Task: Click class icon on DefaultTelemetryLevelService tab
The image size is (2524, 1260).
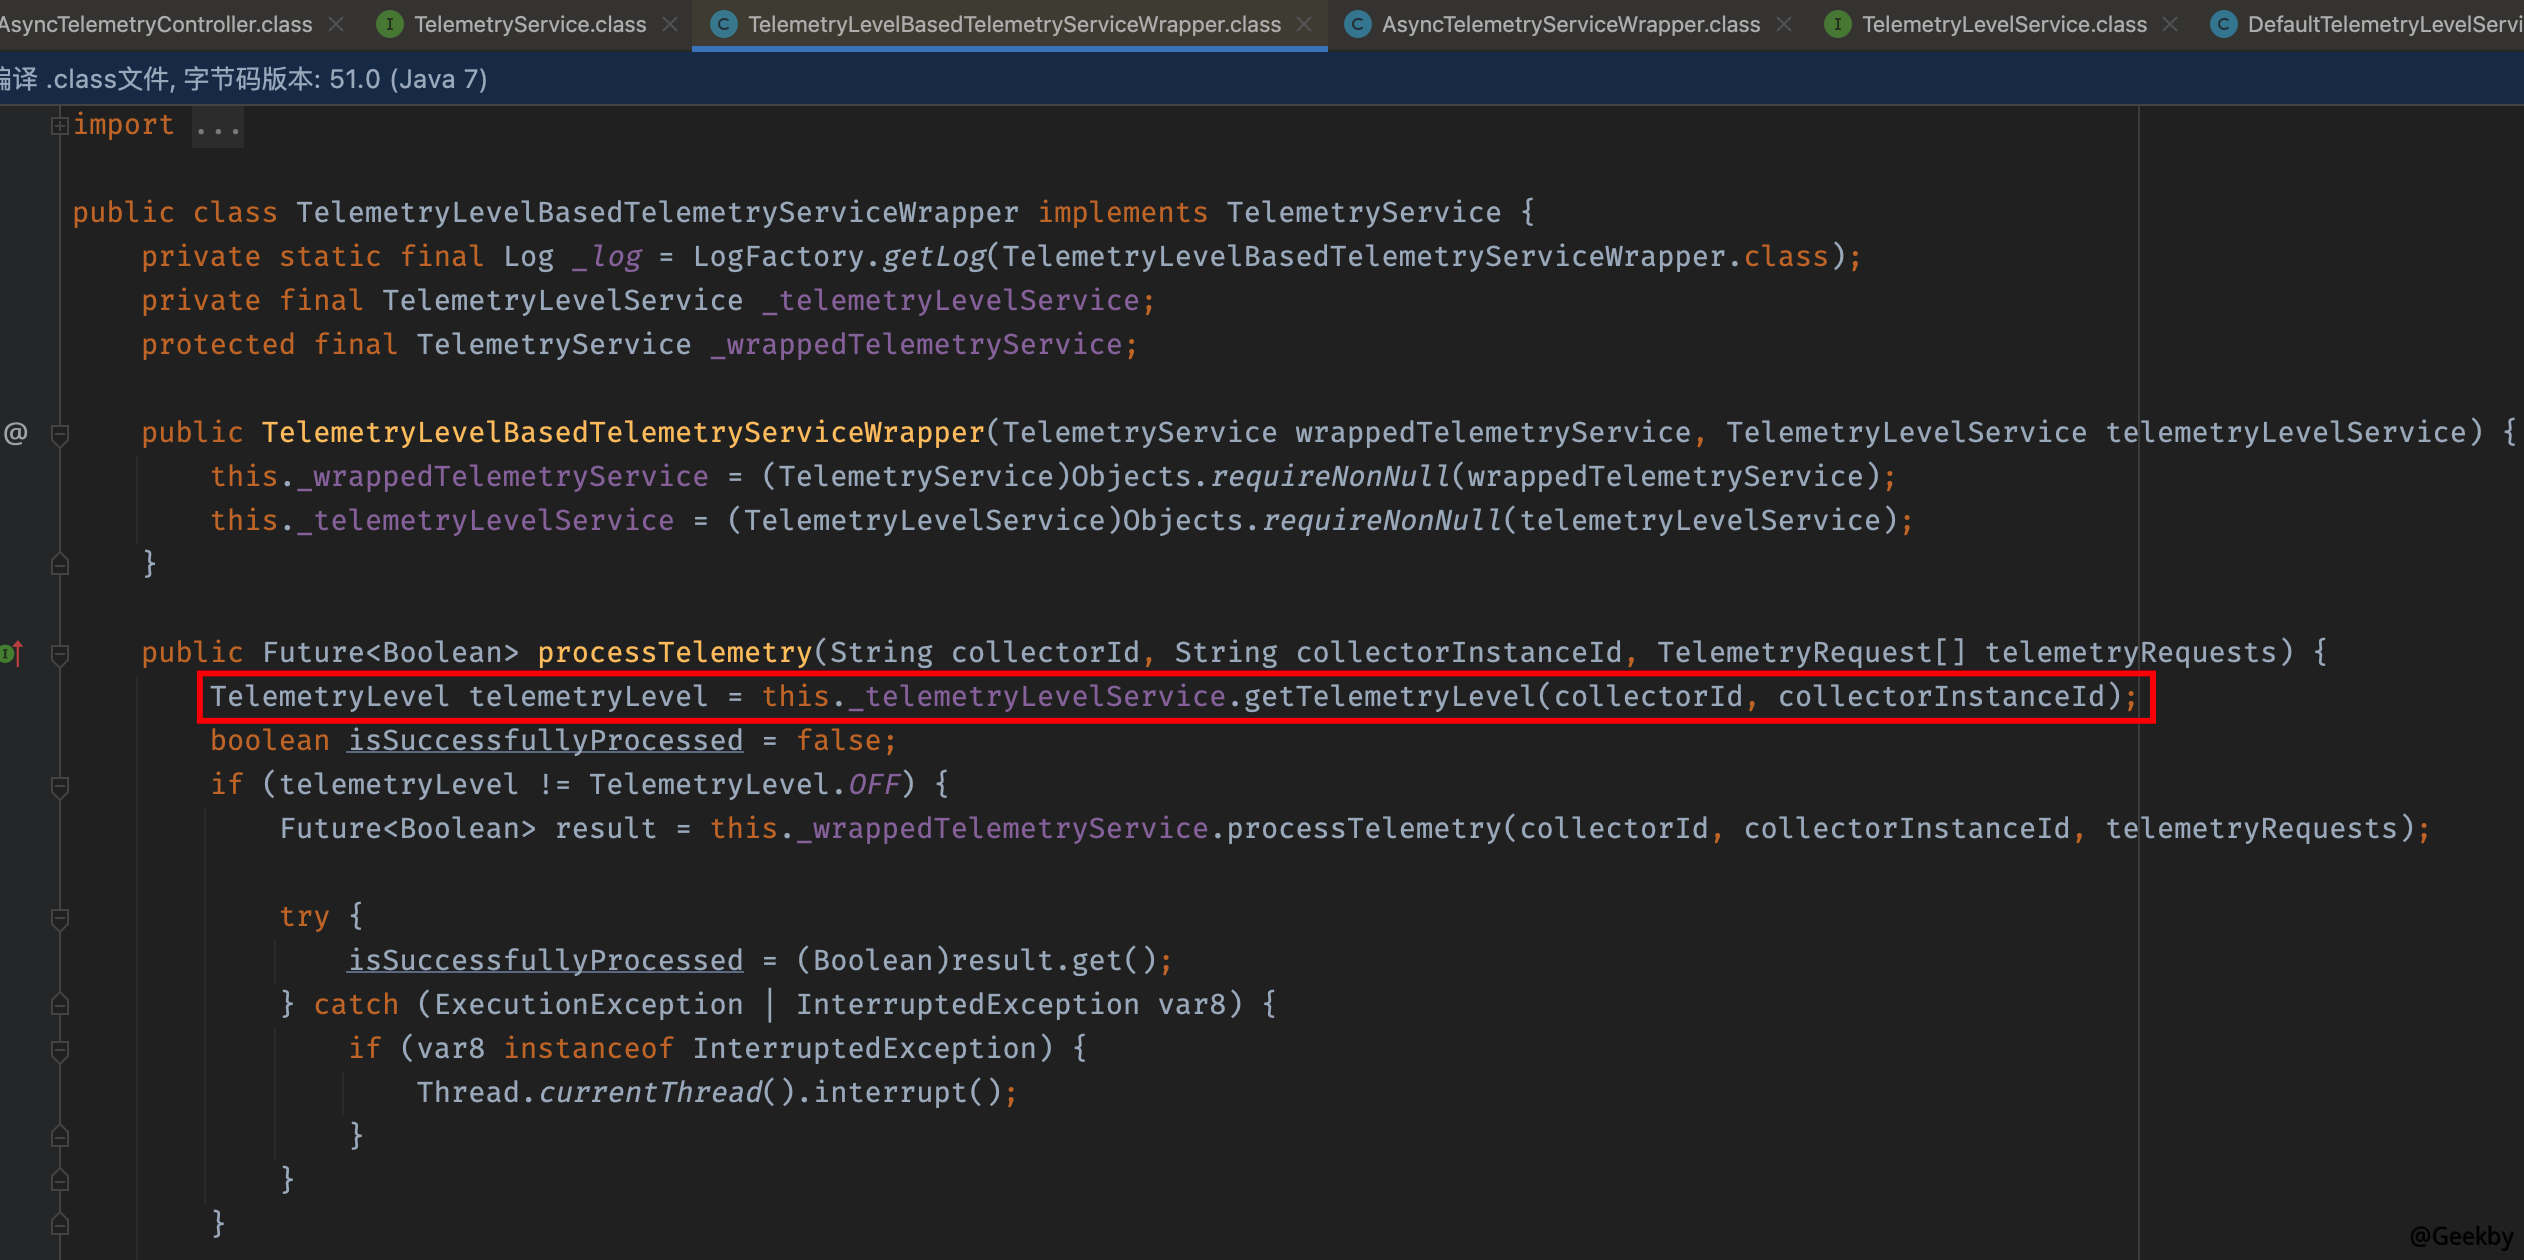Action: coord(2223,24)
